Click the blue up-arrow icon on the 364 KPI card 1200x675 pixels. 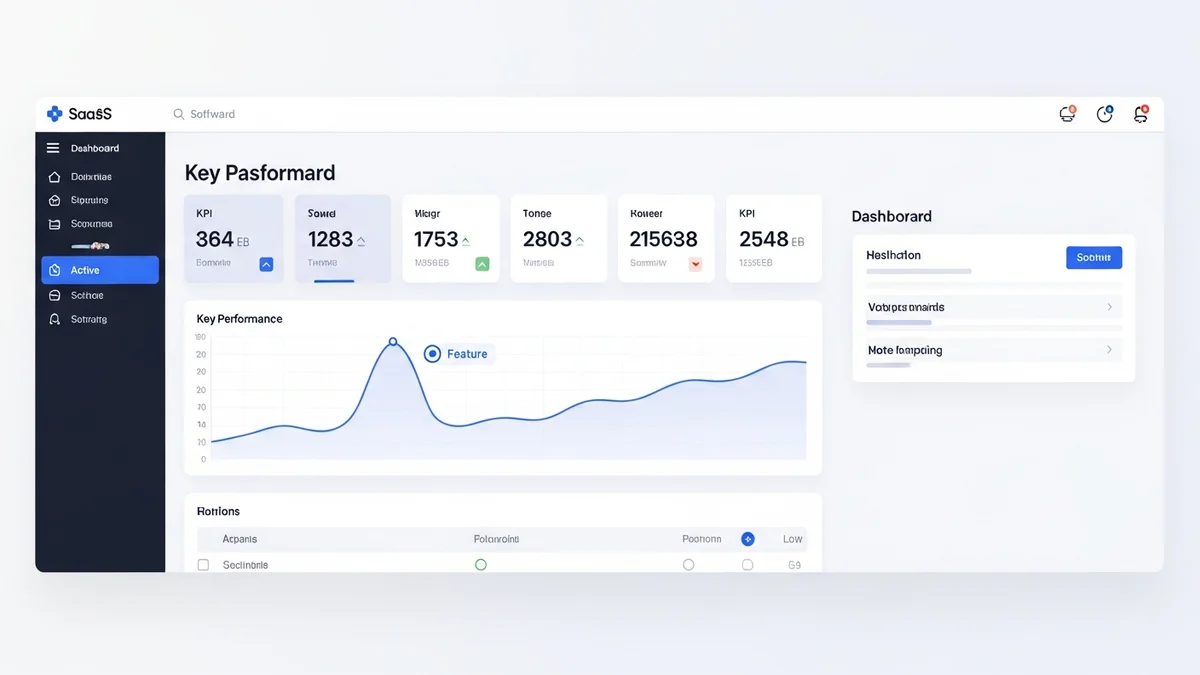(266, 264)
